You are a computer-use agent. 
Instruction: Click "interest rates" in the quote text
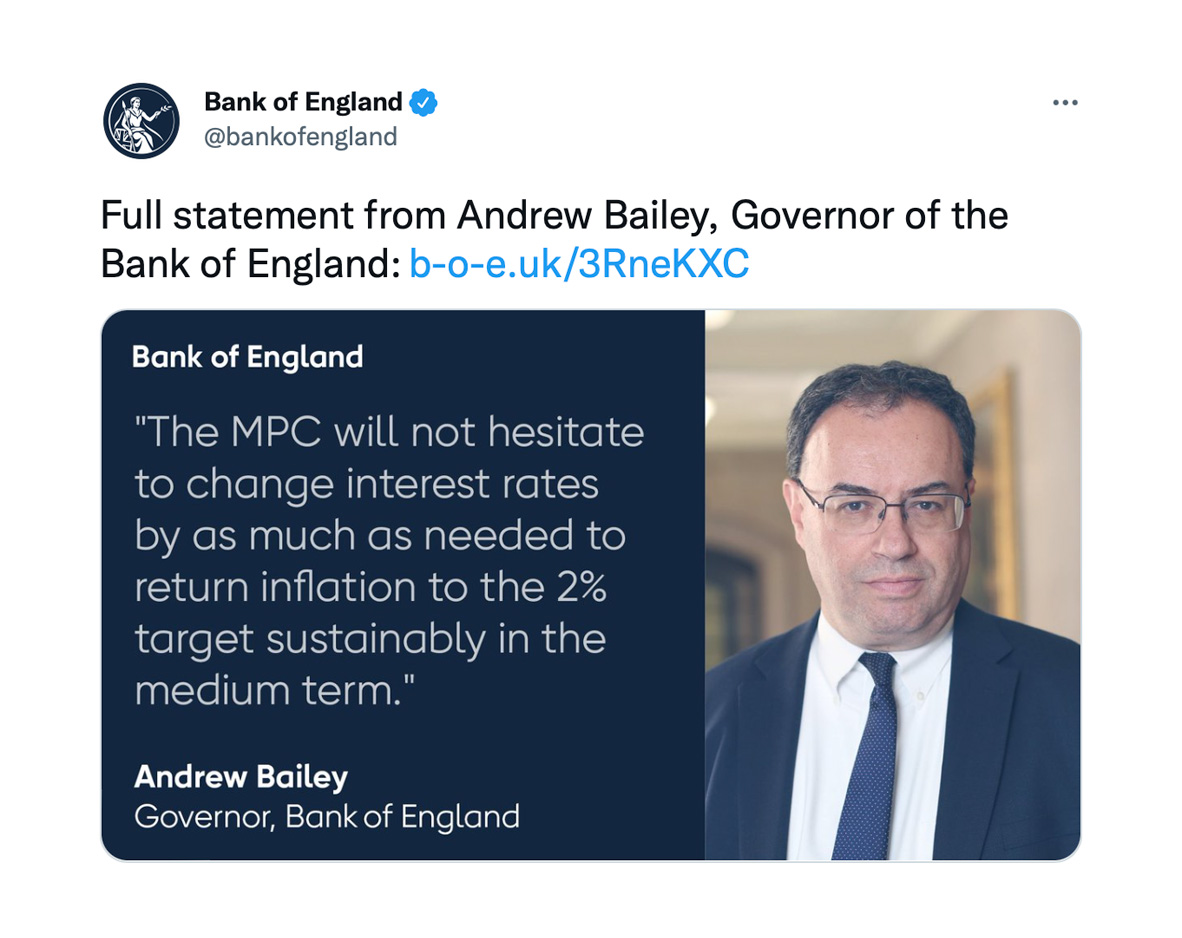point(472,484)
